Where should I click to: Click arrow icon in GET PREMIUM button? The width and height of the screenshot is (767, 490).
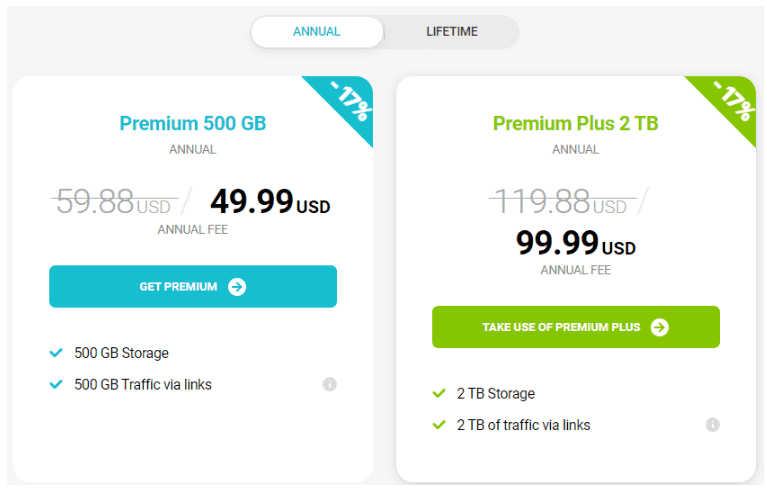(237, 287)
